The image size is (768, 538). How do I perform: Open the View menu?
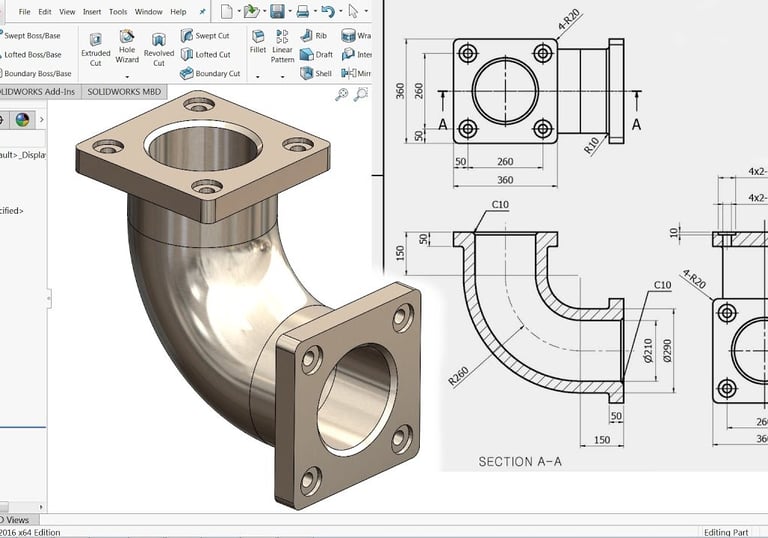click(67, 12)
